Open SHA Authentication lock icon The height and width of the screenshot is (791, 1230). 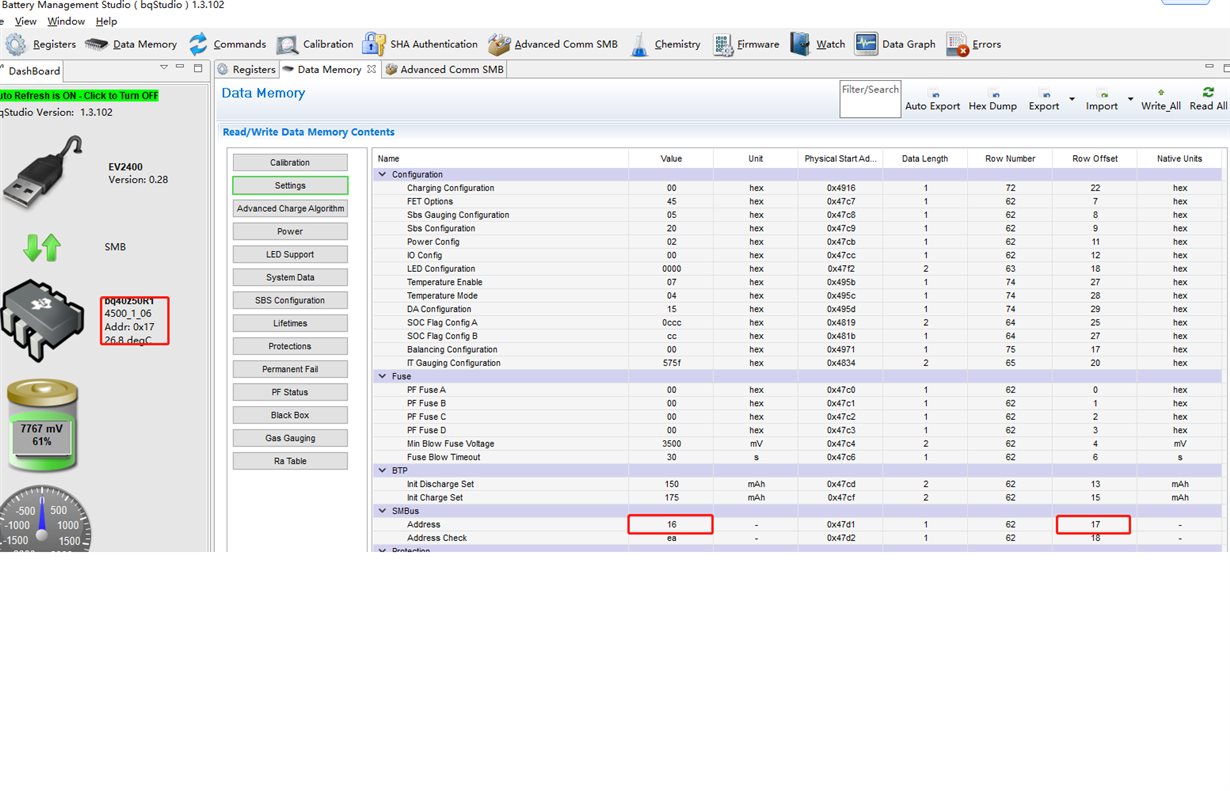(x=374, y=44)
